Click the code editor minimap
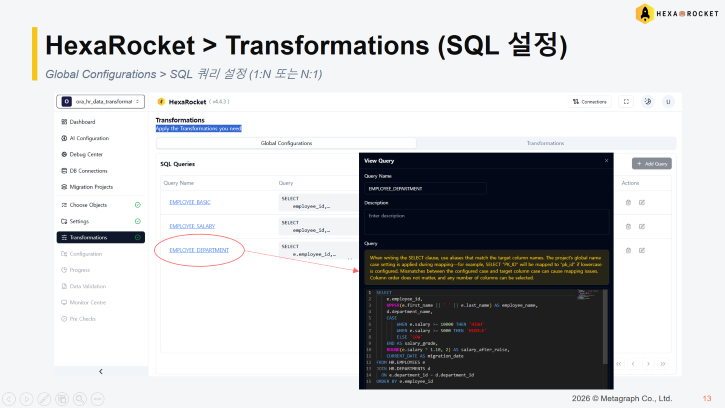This screenshot has width=725, height=408. click(588, 295)
